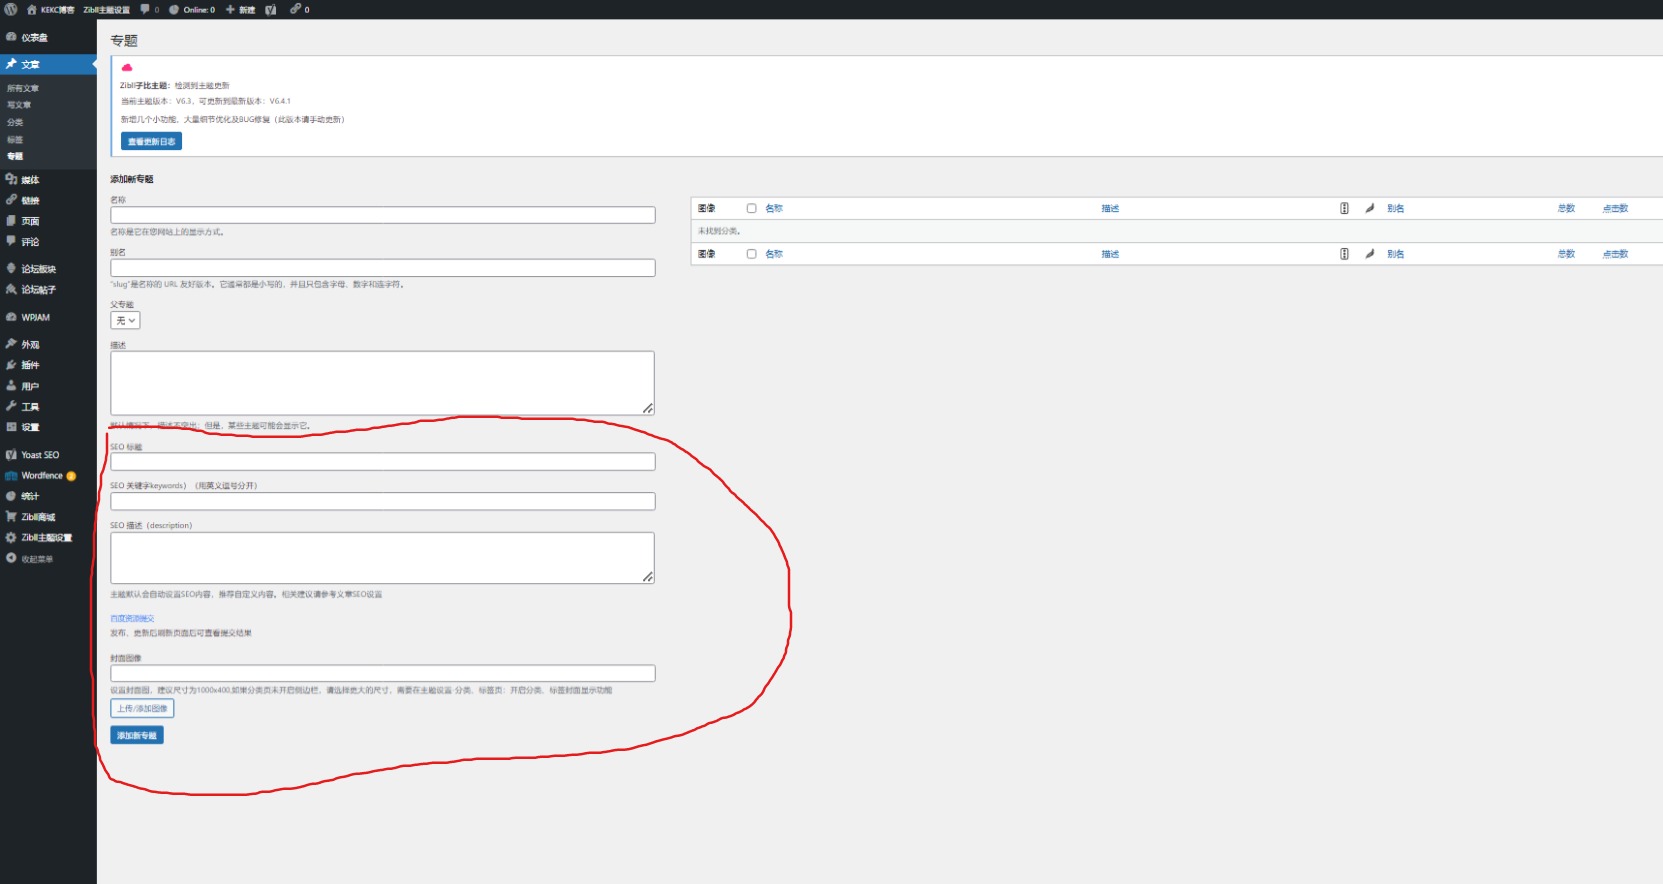Viewport: 1663px width, 884px height.
Task: Click the WordPress logo in admin bar
Action: (x=11, y=9)
